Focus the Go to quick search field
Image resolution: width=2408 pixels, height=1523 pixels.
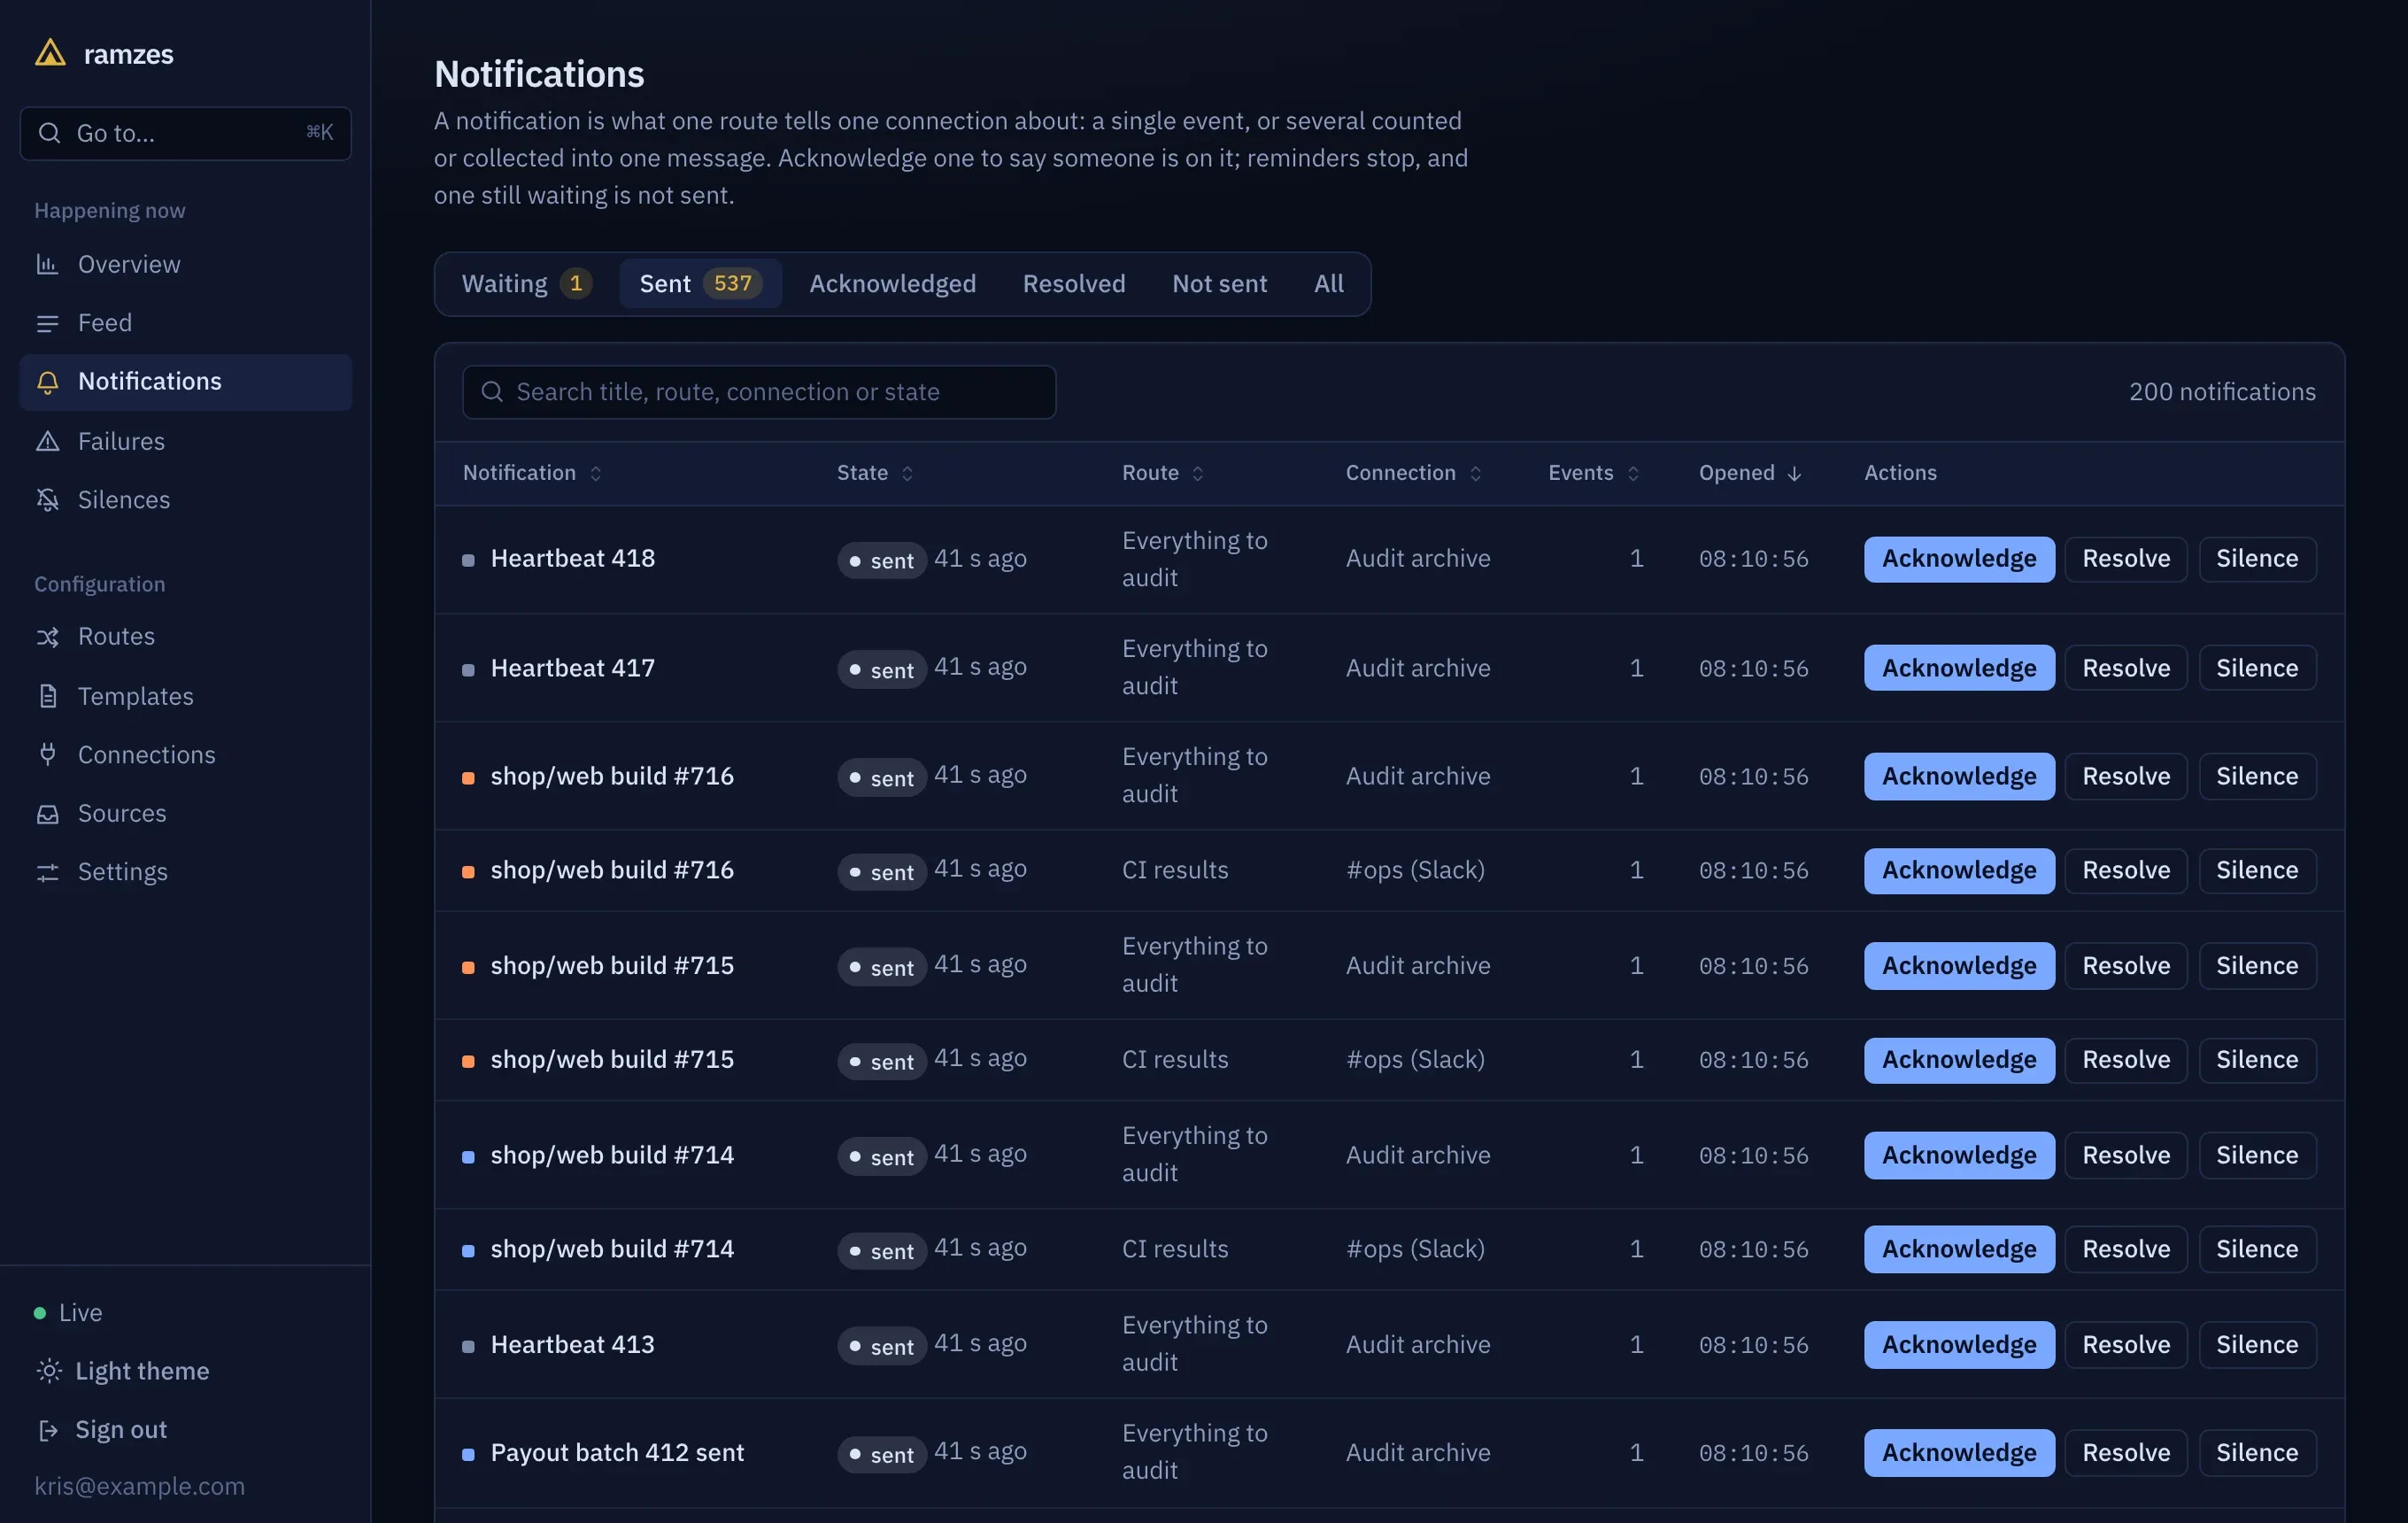186,133
